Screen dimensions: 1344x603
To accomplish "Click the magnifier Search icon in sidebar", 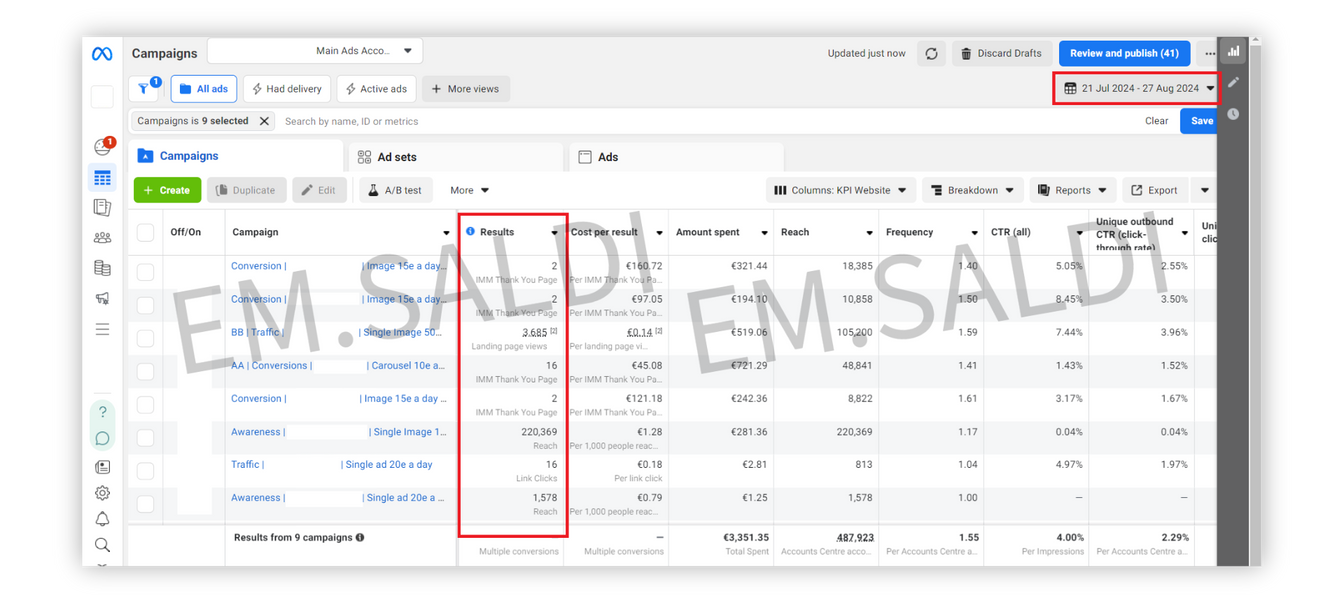I will coord(102,545).
